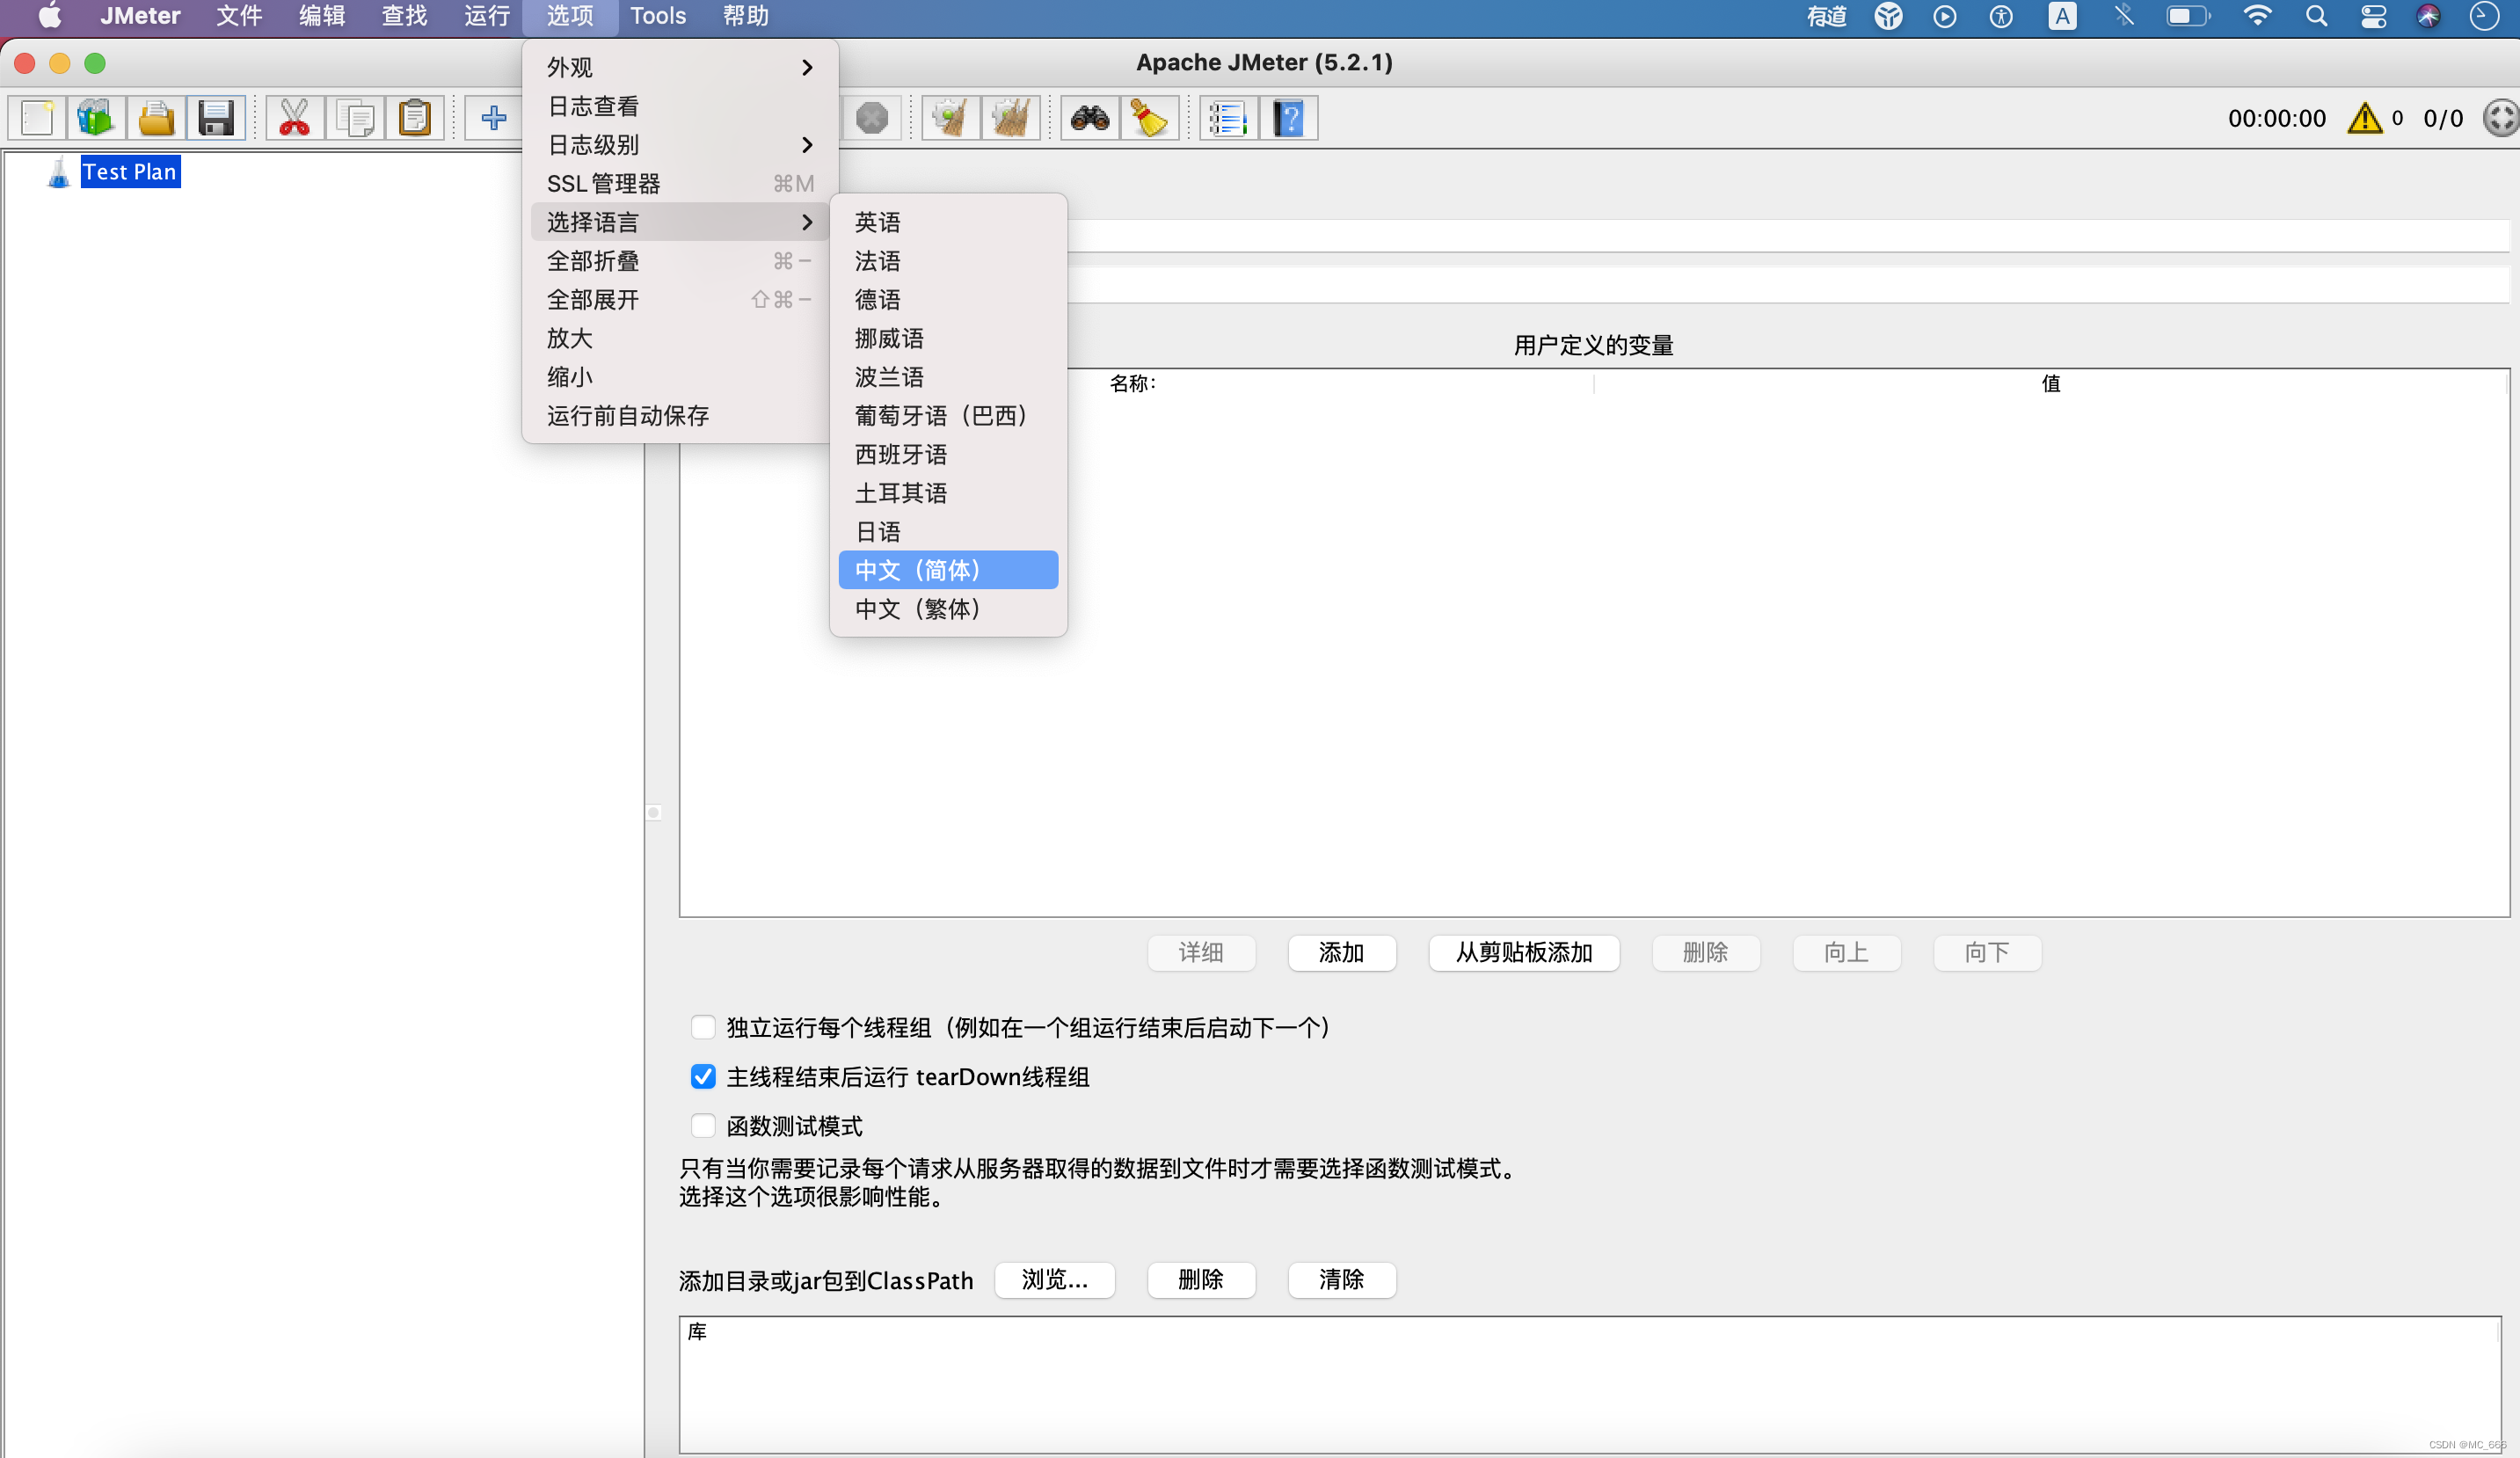2520x1458 pixels.
Task: Click the 添加 button
Action: 1341,952
